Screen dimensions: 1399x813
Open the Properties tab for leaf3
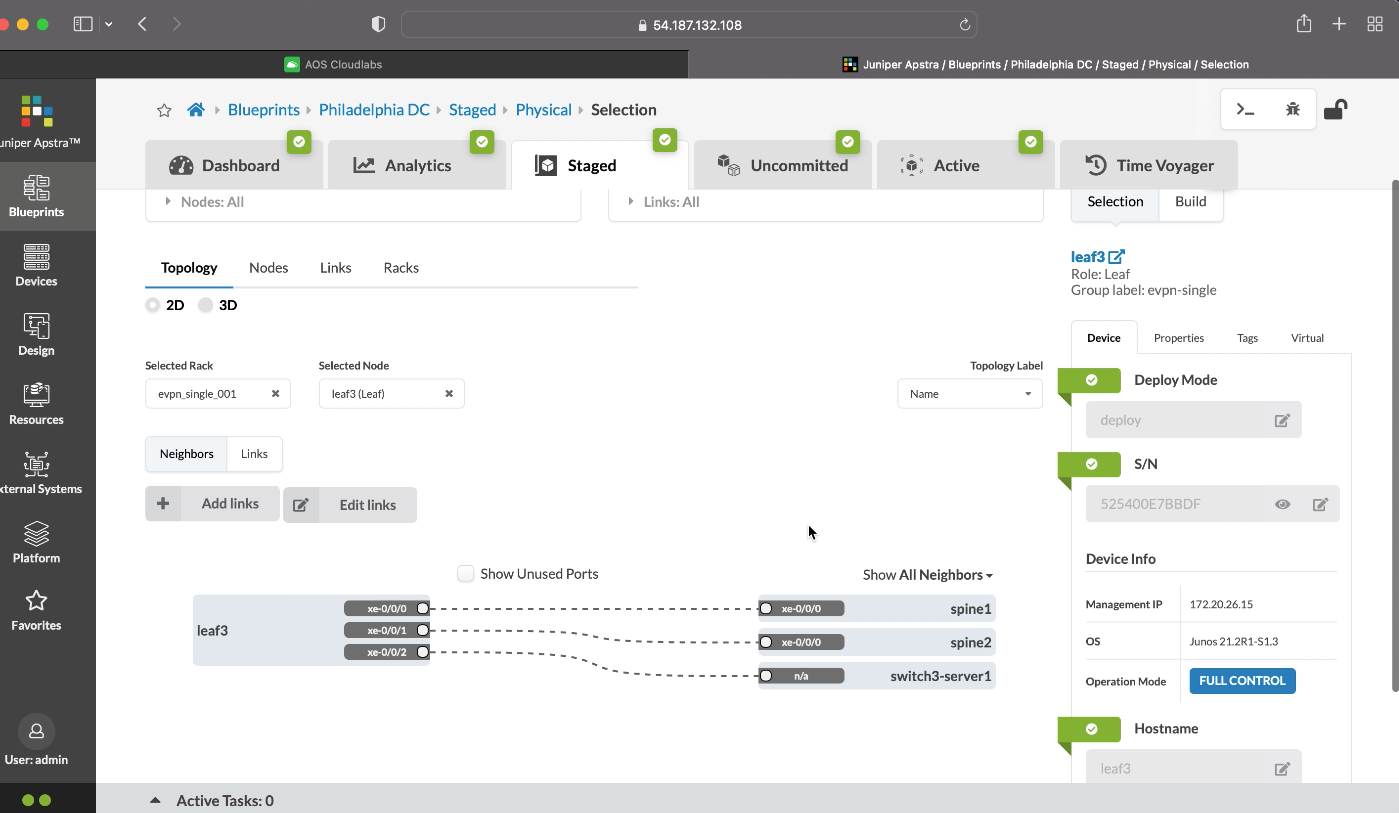pyautogui.click(x=1179, y=338)
